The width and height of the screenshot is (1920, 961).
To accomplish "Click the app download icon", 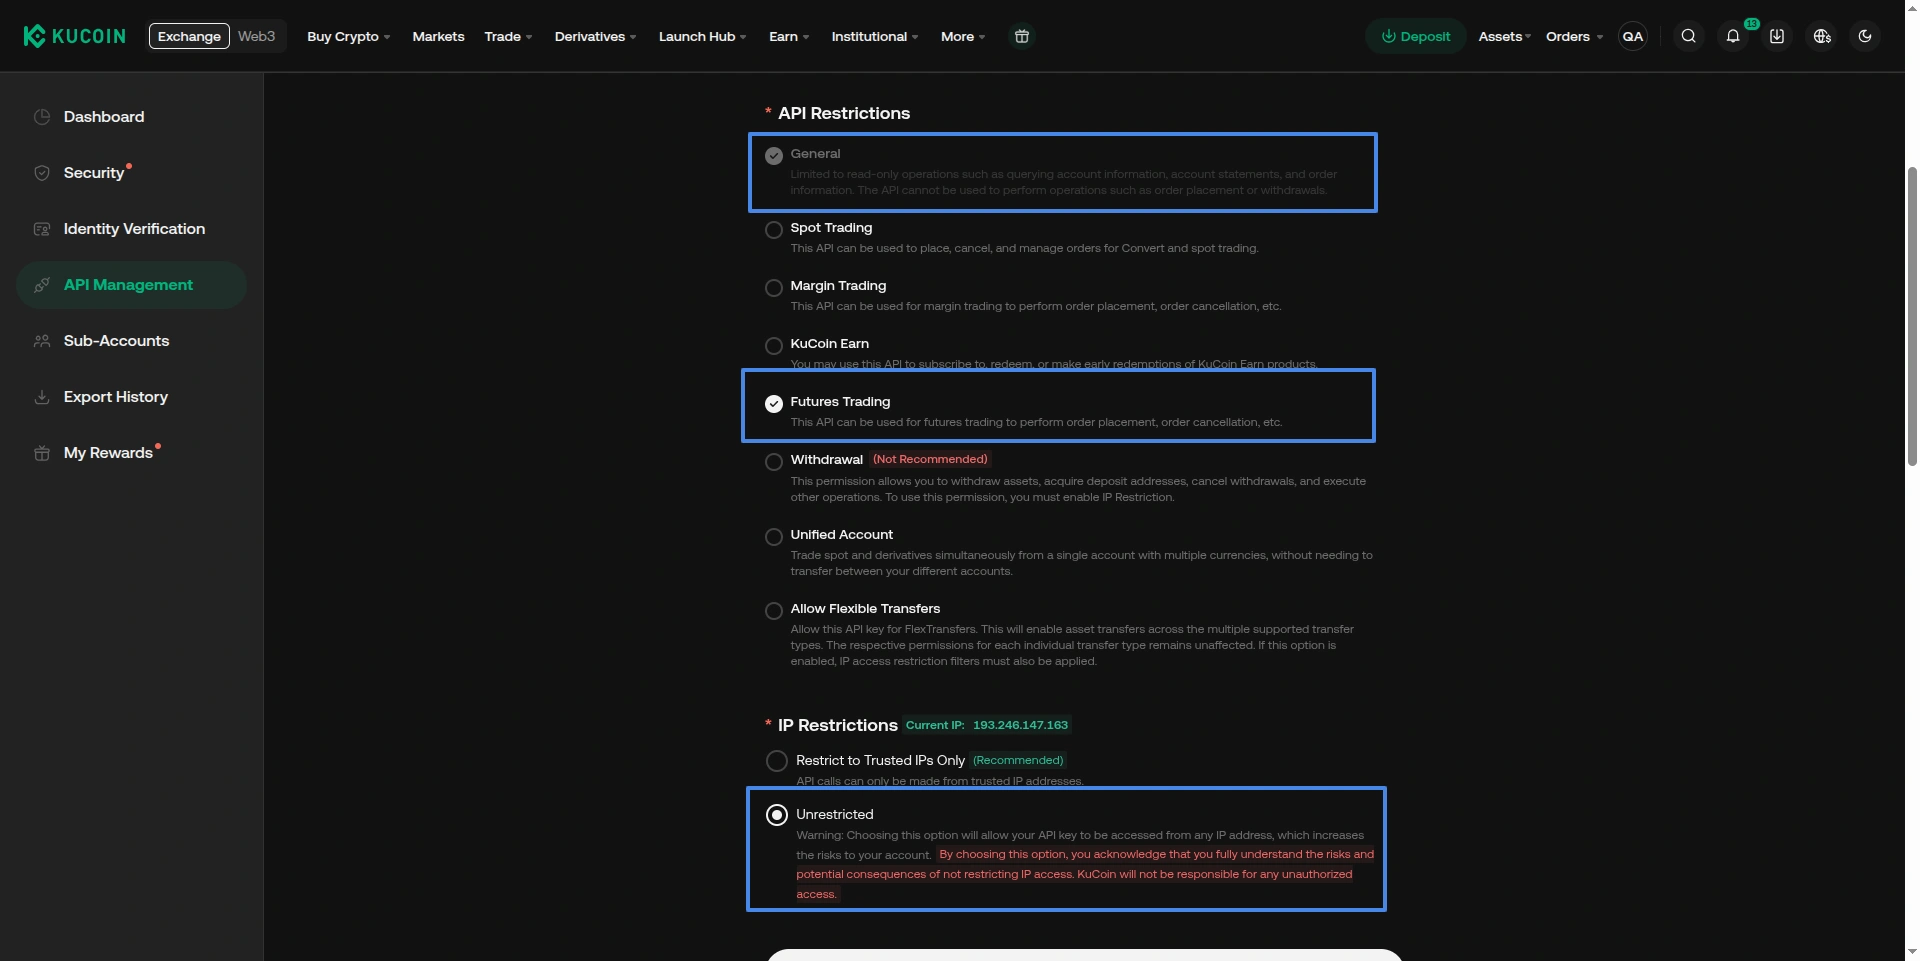I will (x=1777, y=36).
